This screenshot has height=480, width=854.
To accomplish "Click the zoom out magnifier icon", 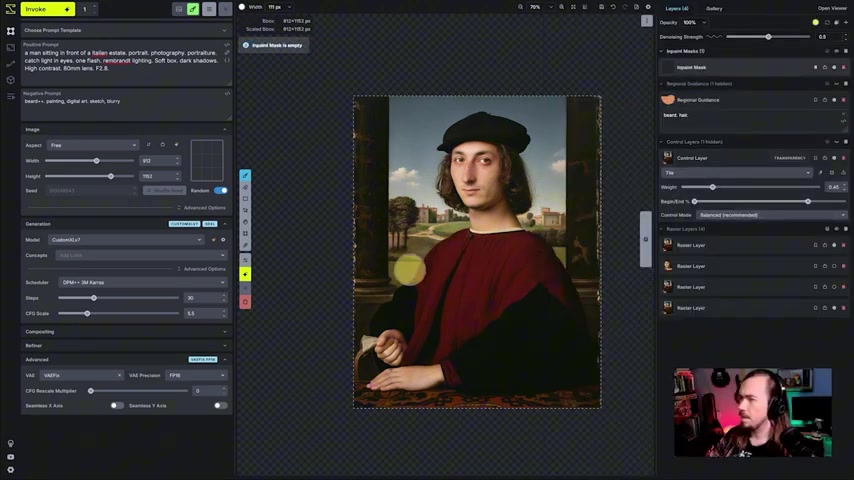I will [520, 7].
